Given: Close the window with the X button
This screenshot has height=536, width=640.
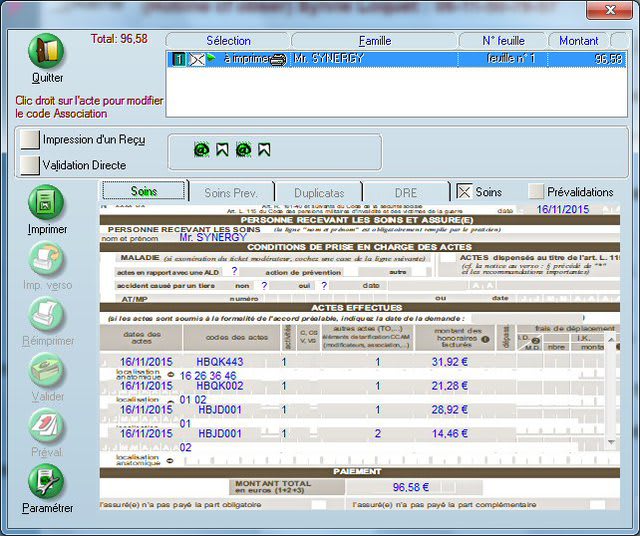Looking at the screenshot, I should click(609, 10).
